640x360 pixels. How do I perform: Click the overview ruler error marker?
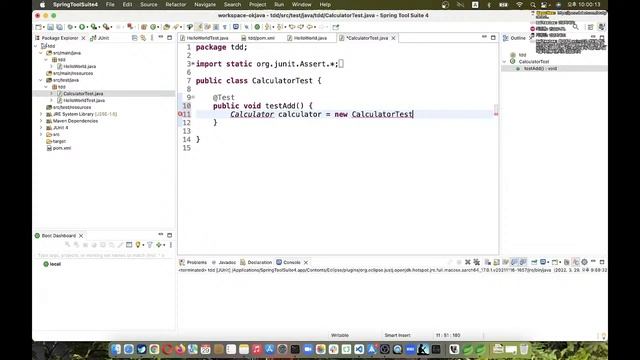(496, 114)
